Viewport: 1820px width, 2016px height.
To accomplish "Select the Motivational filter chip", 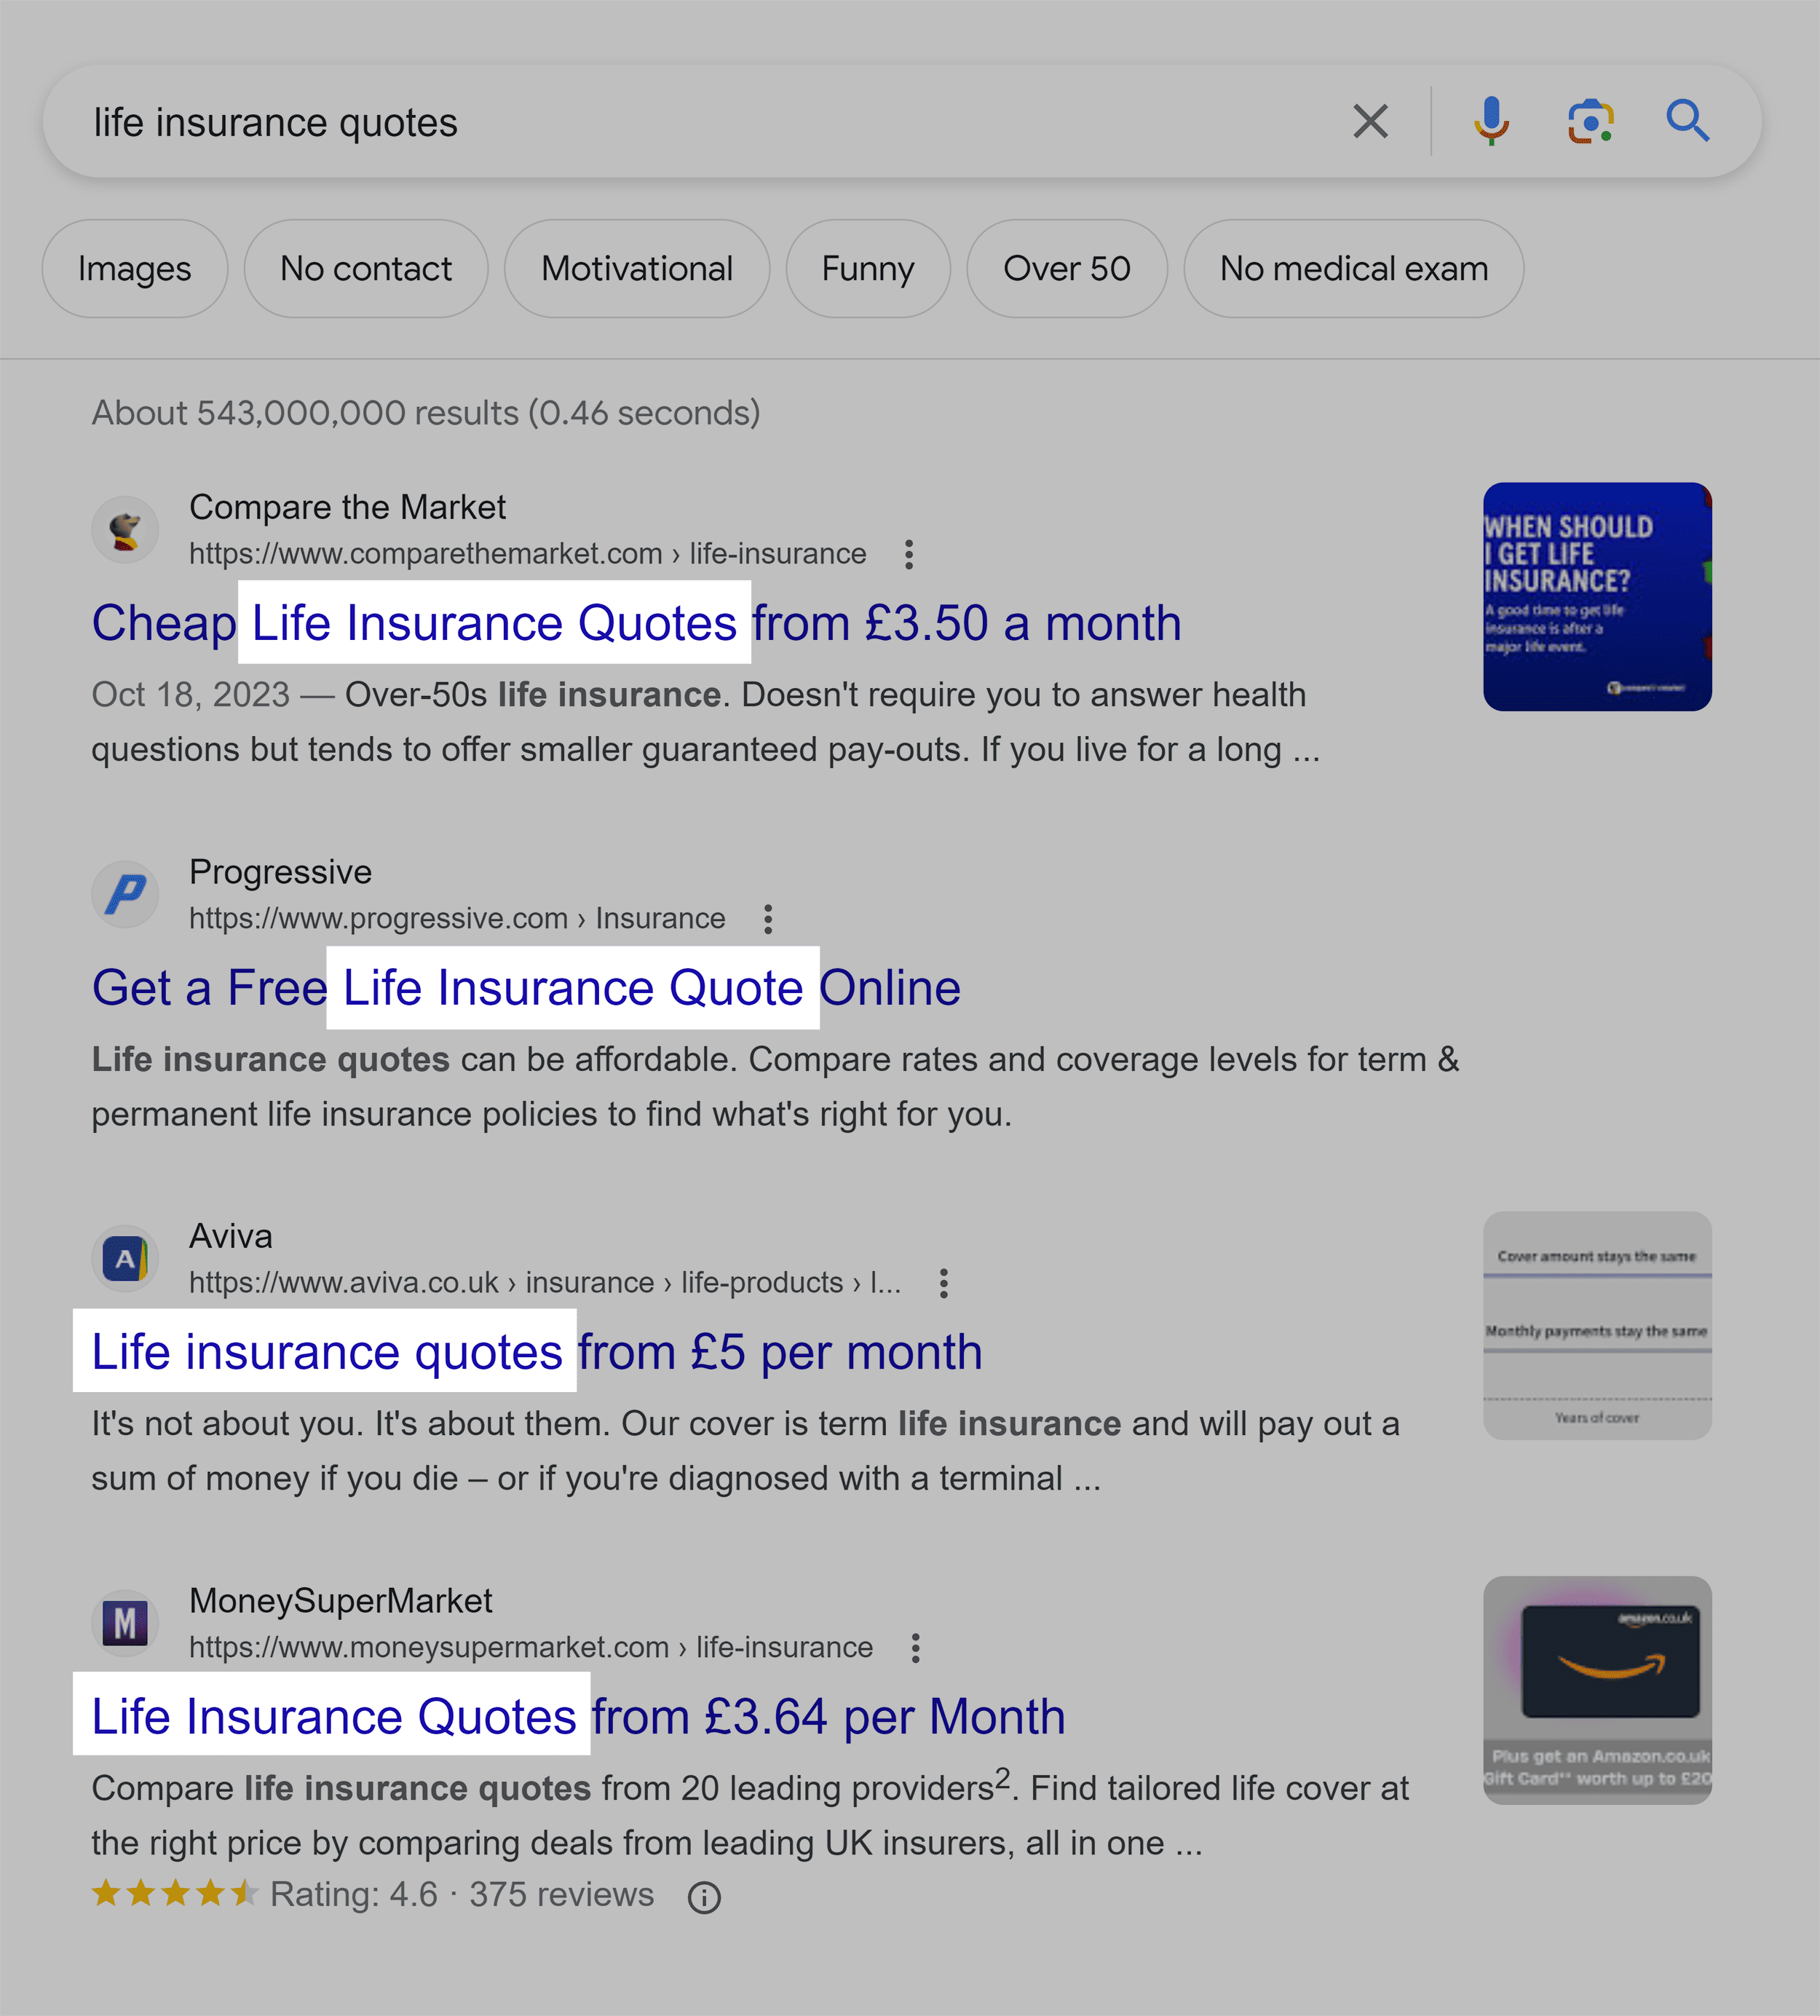I will (x=637, y=269).
